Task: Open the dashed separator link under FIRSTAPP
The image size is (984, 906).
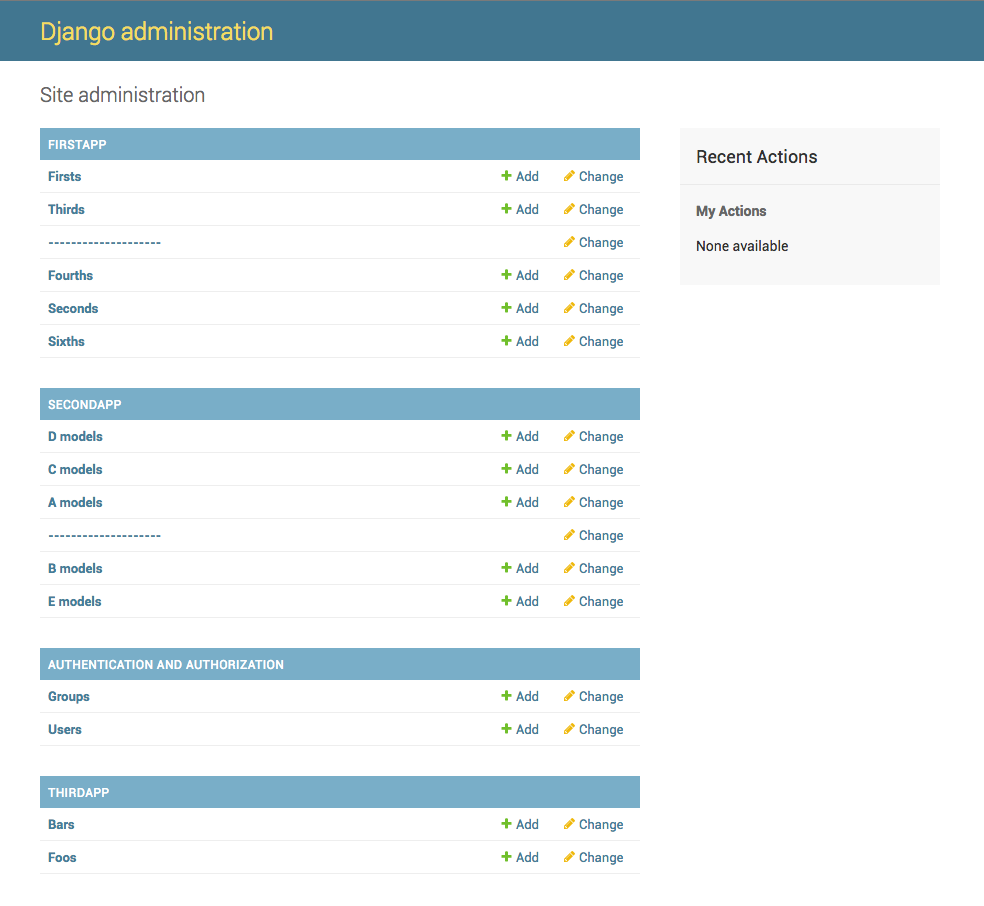Action: [104, 242]
